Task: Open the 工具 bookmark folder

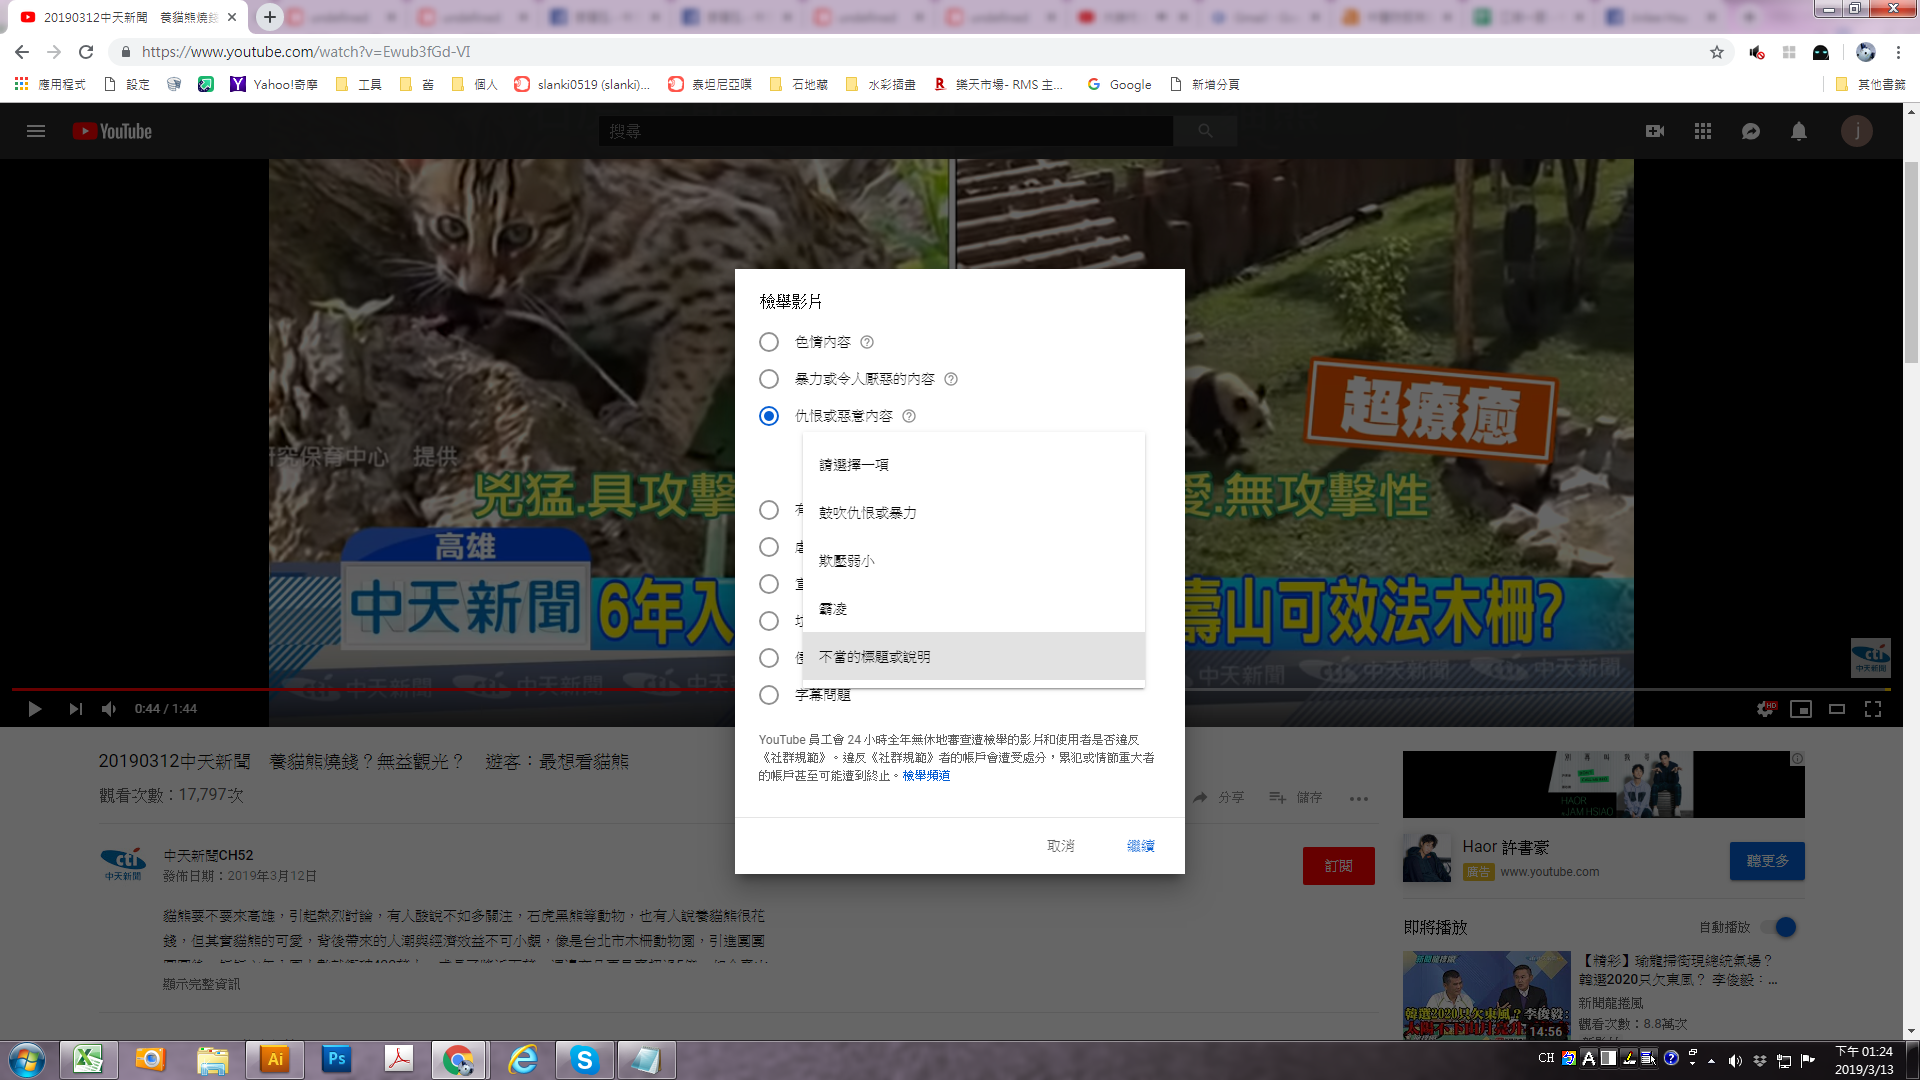Action: click(x=359, y=84)
